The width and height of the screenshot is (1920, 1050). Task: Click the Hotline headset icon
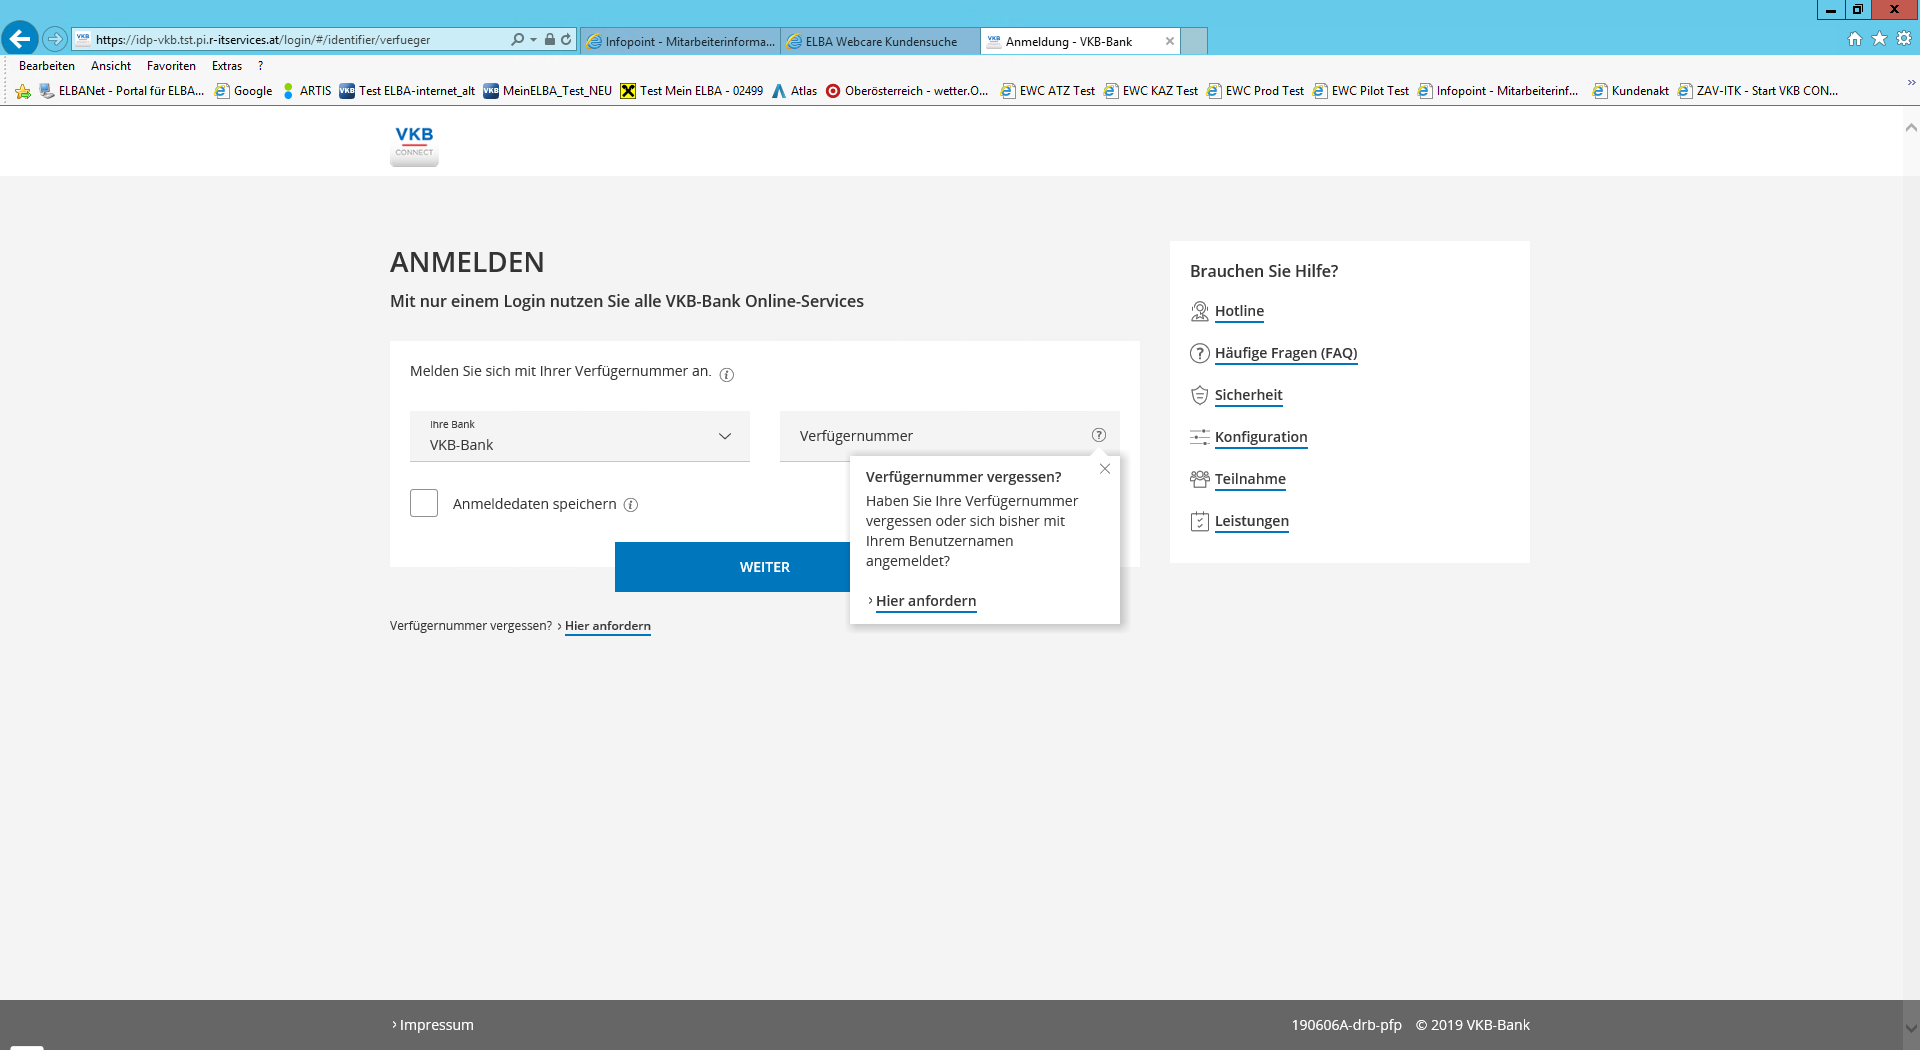pyautogui.click(x=1200, y=311)
